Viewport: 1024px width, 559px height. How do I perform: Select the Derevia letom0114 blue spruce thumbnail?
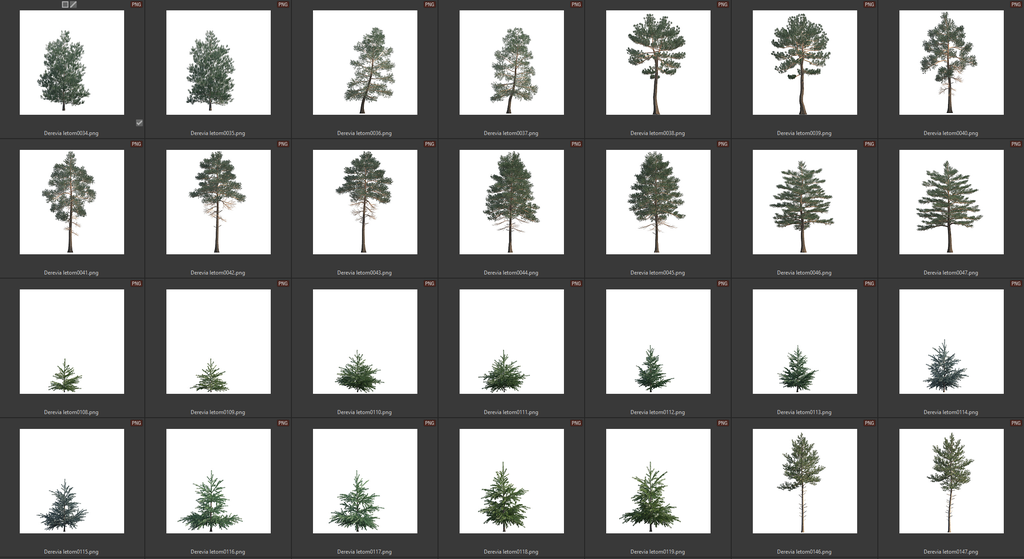950,341
